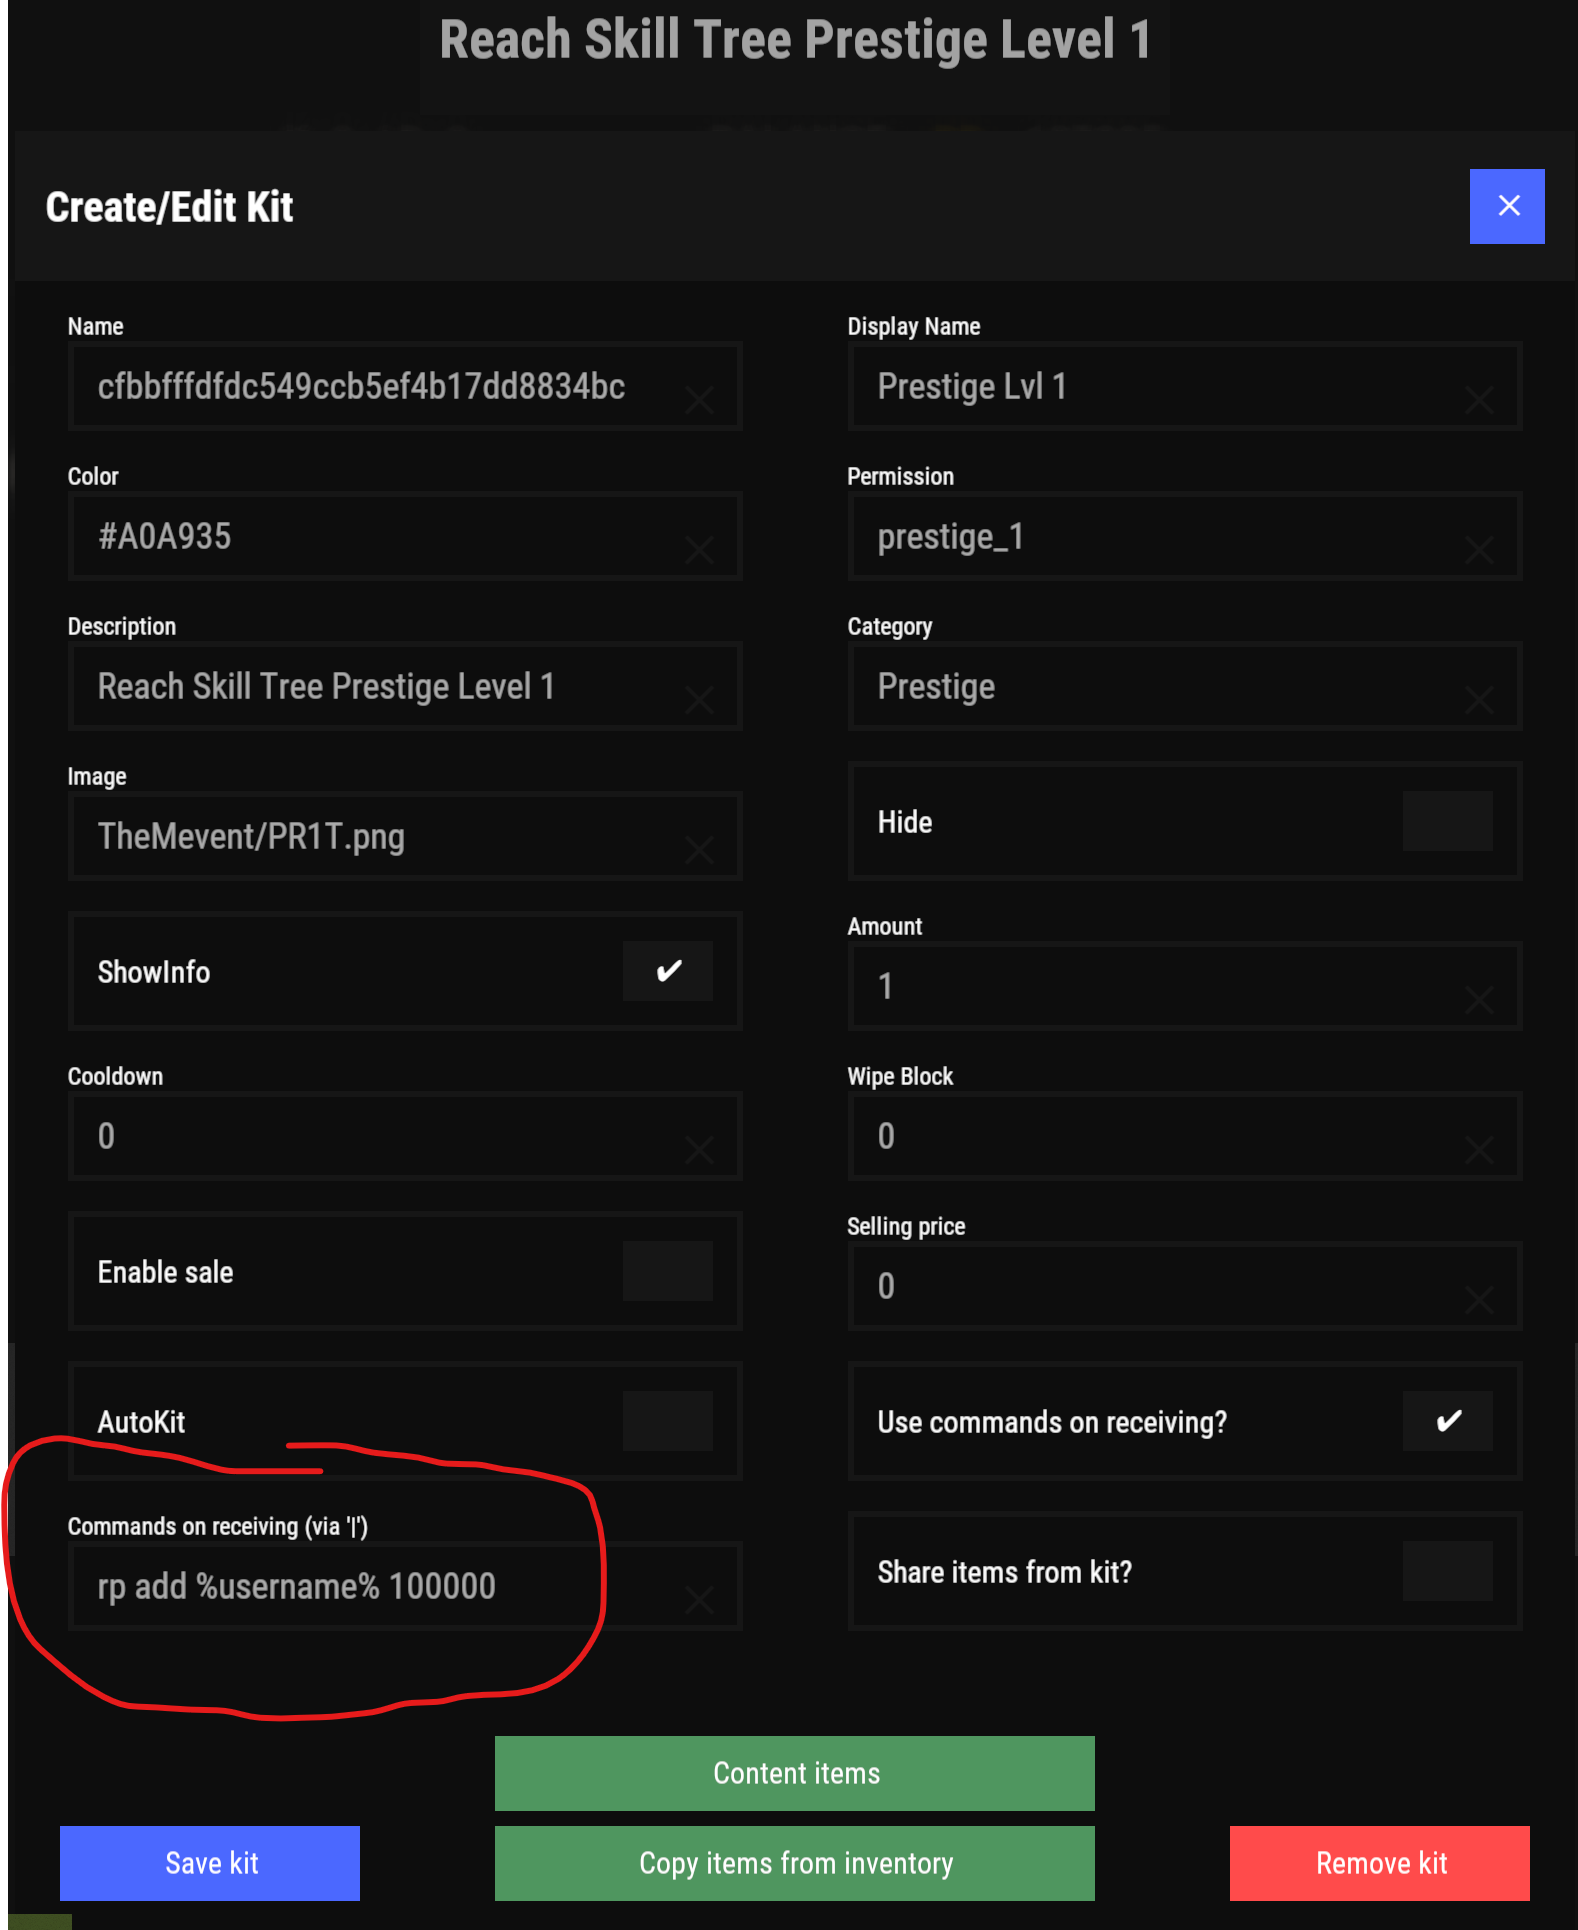Uncheck the ShowInfo checkbox
Viewport: 1578px width, 1930px height.
click(668, 971)
